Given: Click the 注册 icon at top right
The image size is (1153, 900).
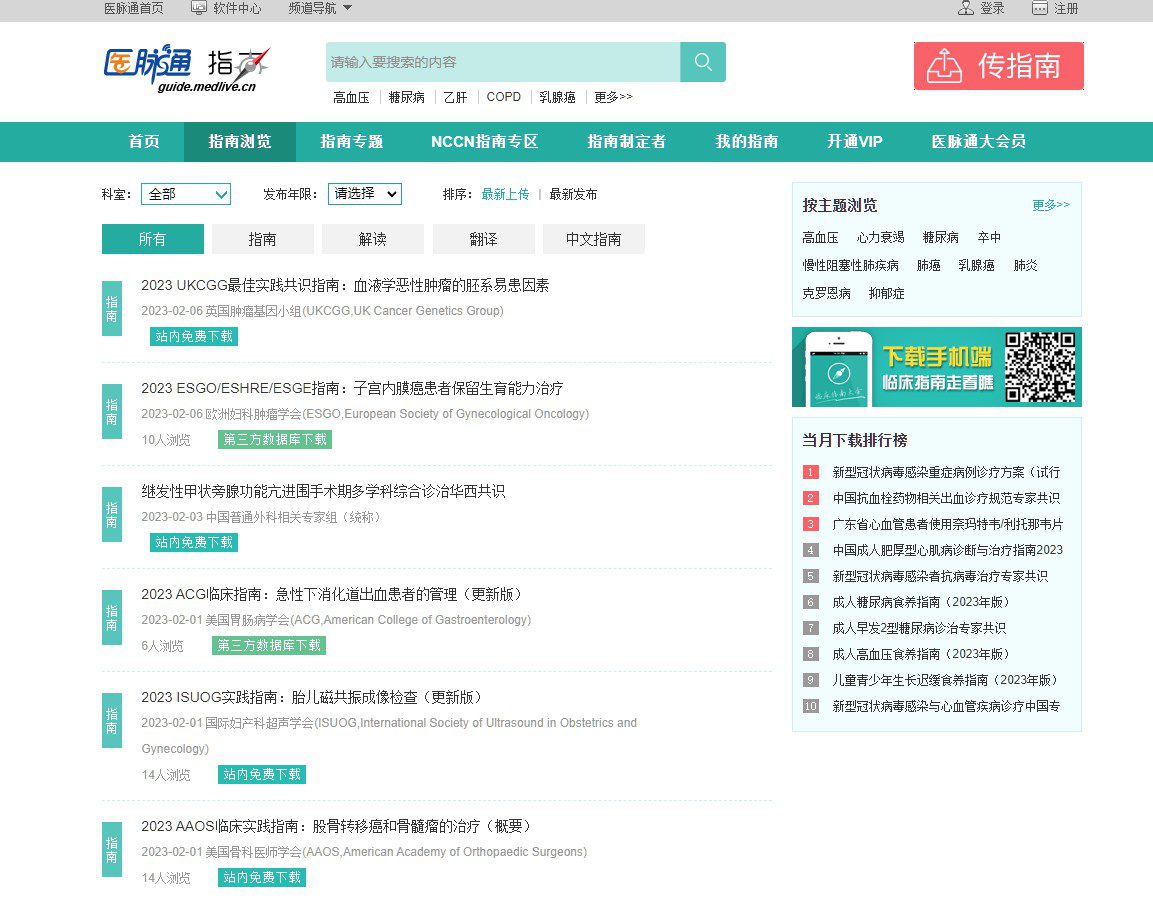Looking at the screenshot, I should pos(1040,8).
